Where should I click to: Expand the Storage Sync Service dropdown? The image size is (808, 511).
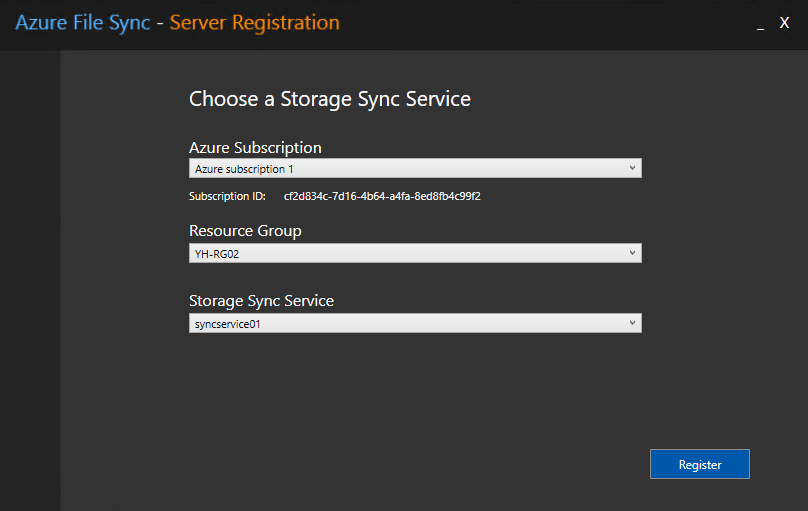tap(415, 323)
